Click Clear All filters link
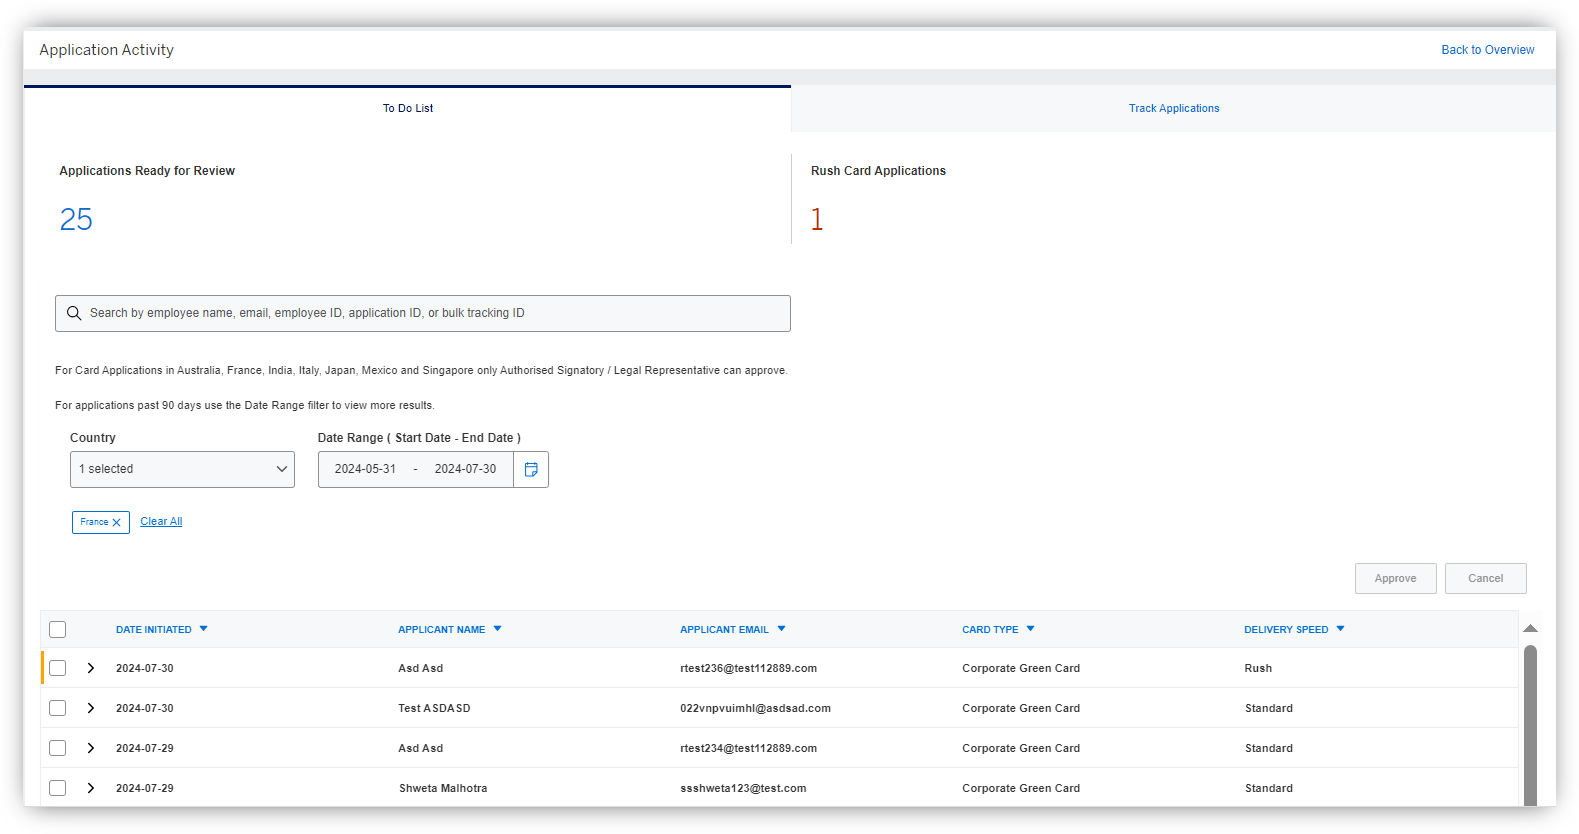The width and height of the screenshot is (1579, 834). pos(161,522)
